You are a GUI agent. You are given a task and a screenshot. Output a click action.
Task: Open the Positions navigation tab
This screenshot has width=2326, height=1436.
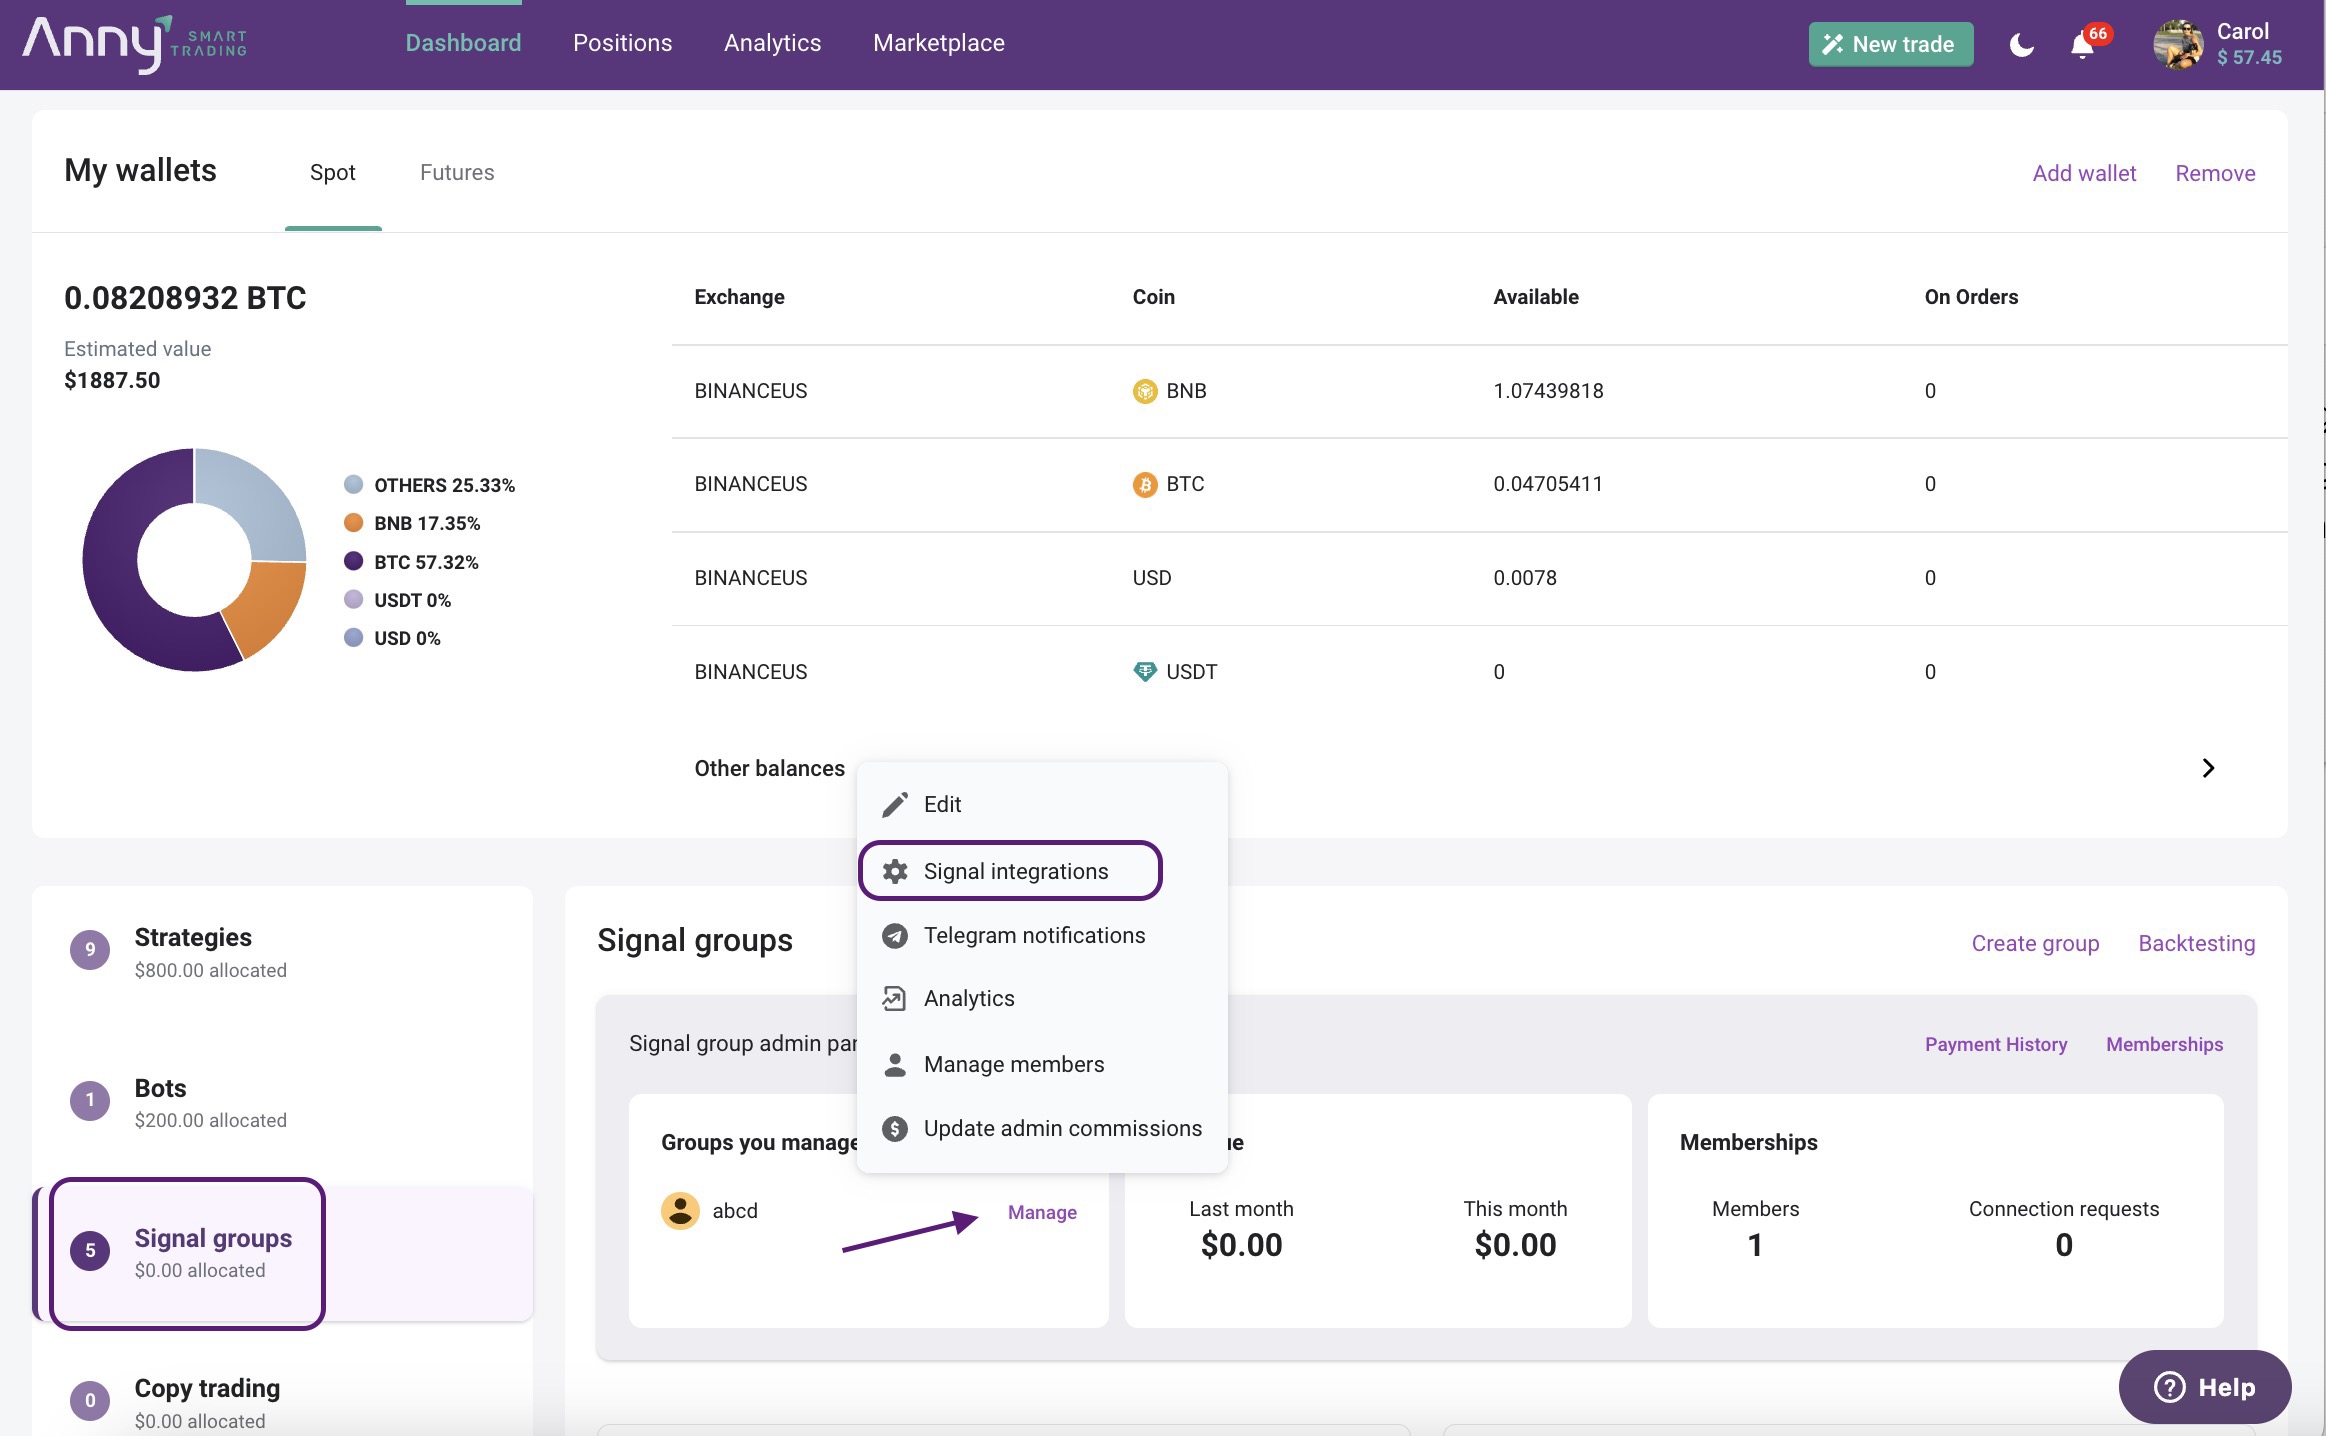[622, 43]
